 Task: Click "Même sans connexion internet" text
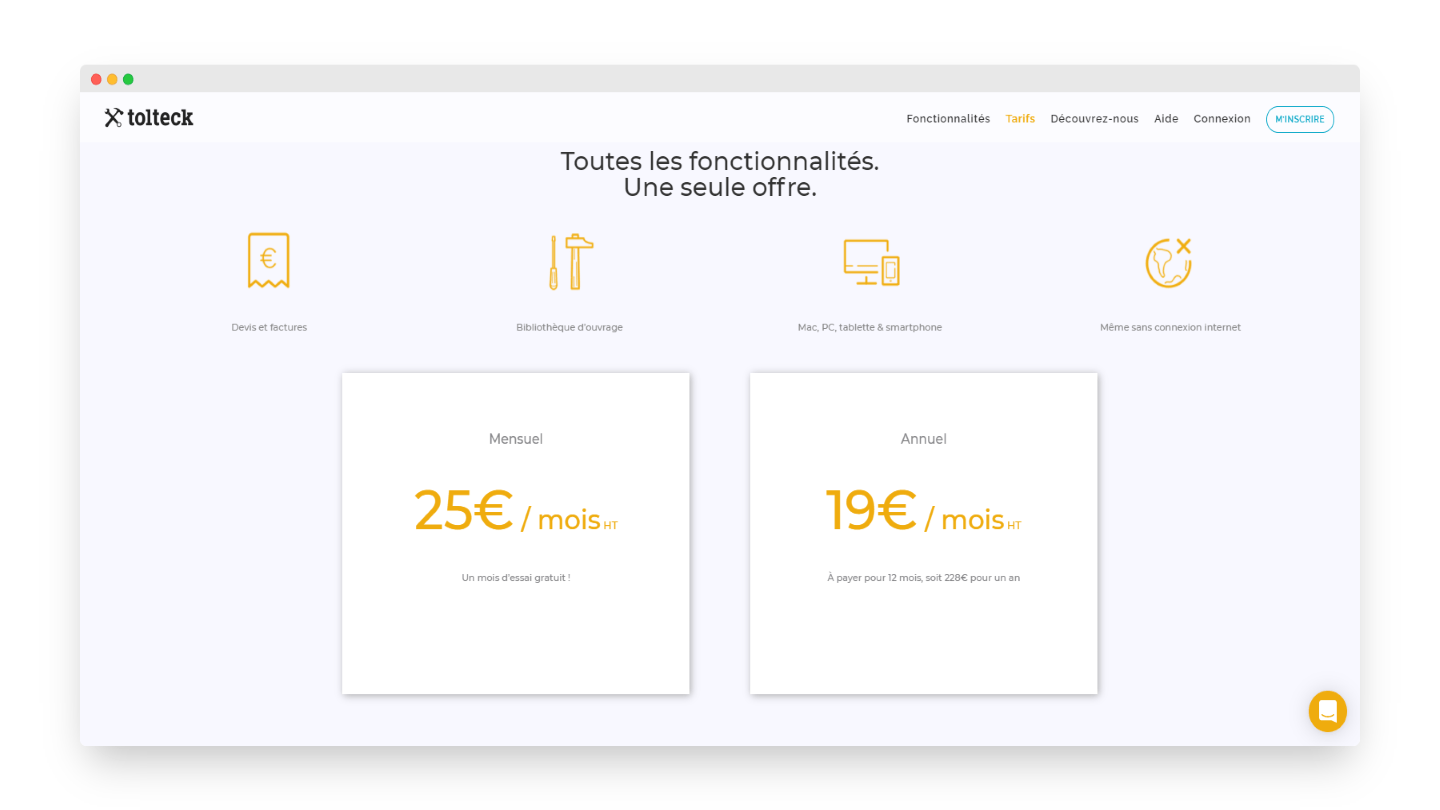click(1170, 327)
